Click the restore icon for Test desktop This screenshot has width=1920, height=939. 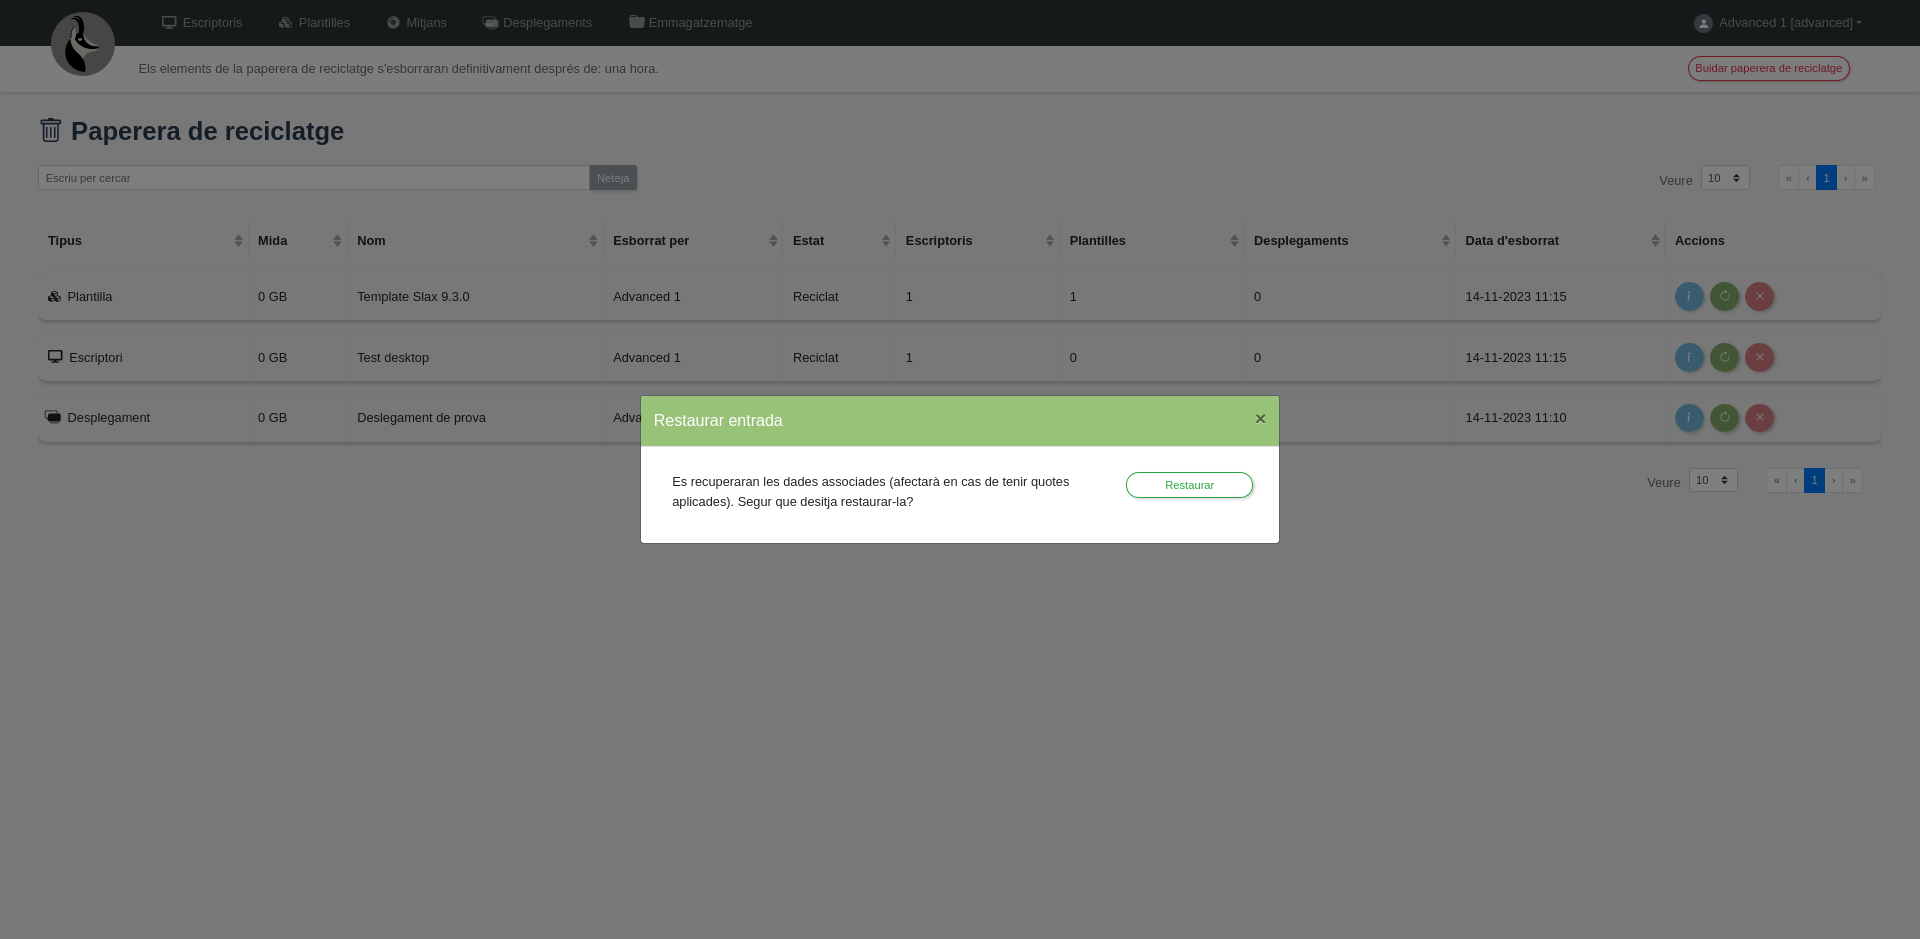click(1724, 358)
